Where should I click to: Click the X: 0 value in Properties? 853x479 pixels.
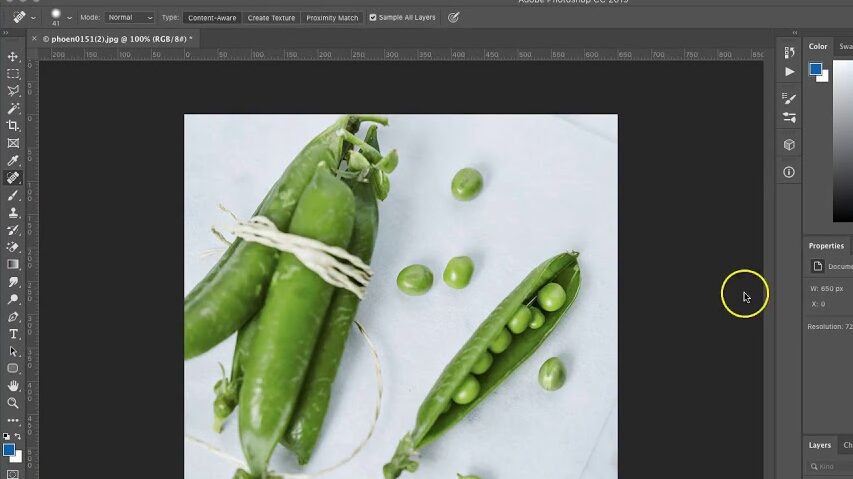818,304
